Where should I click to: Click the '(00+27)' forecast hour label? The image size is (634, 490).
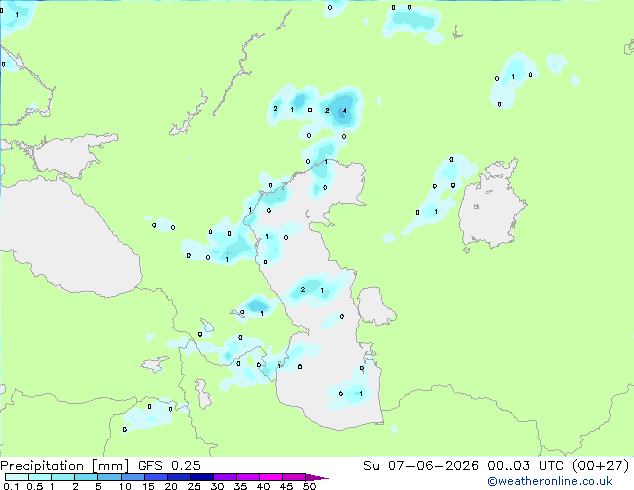tap(600, 466)
